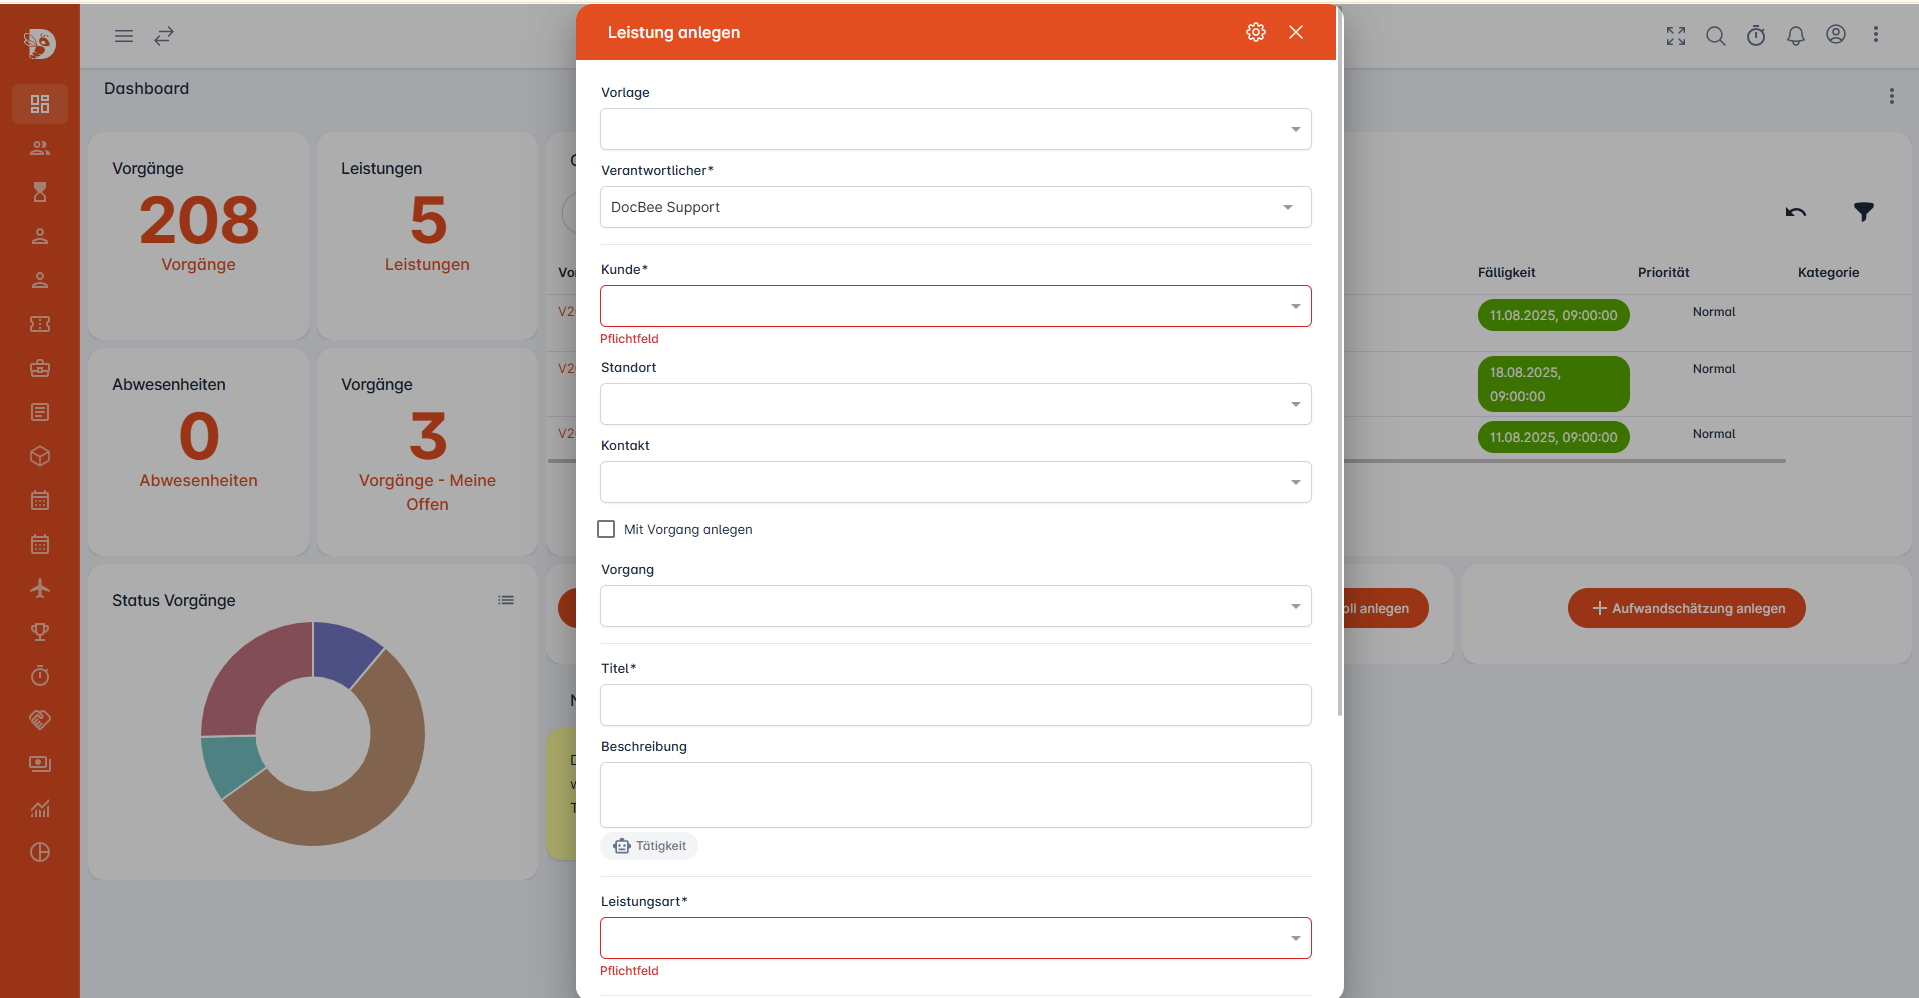Open the magnifier search icon
Viewport: 1919px width, 998px height.
pyautogui.click(x=1716, y=36)
